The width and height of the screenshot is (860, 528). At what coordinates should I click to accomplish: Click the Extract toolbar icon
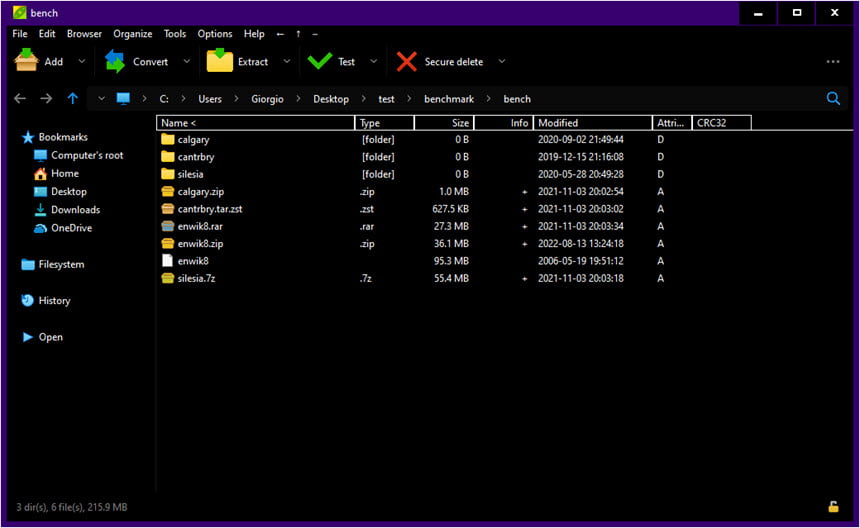219,61
